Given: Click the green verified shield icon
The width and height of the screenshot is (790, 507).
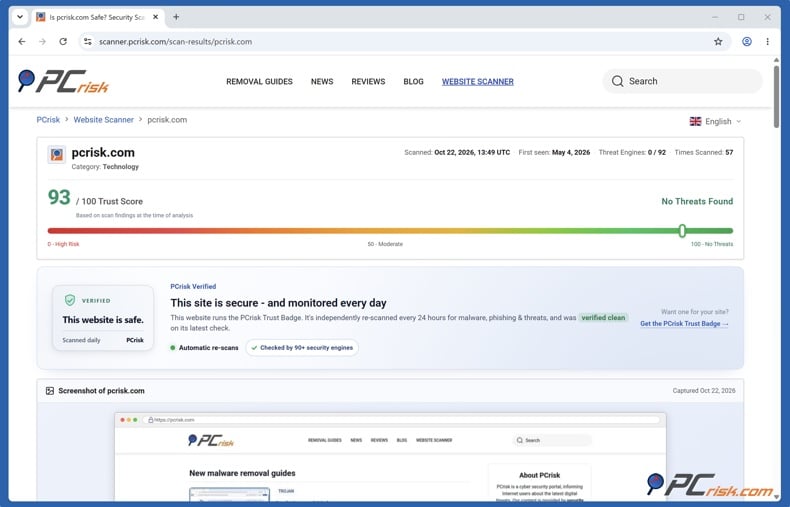Looking at the screenshot, I should 70,300.
